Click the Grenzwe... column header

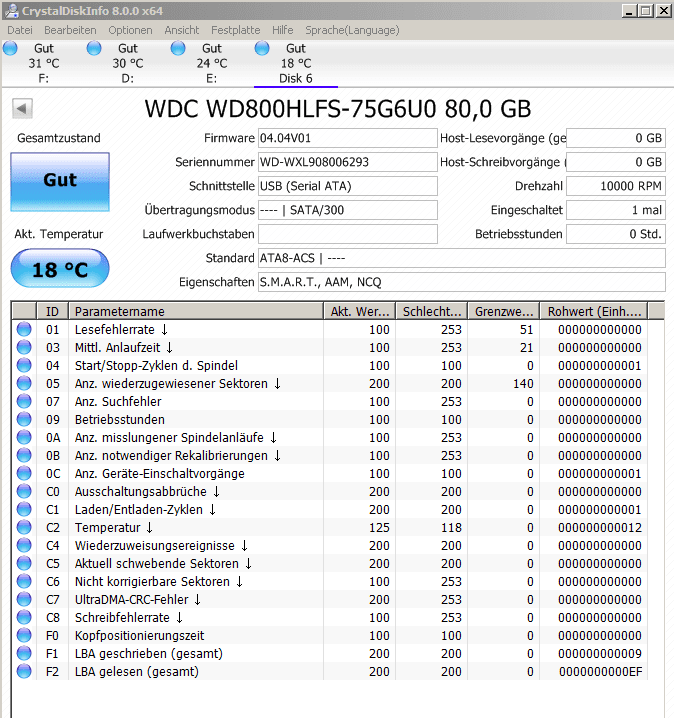504,311
